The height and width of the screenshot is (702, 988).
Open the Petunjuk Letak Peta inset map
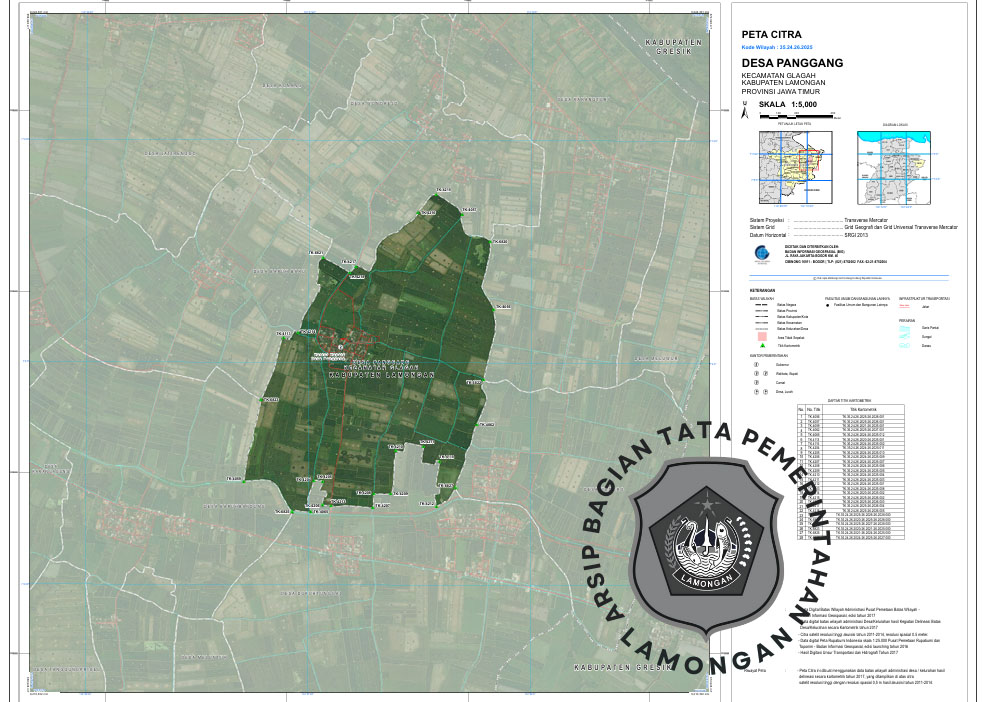pos(794,165)
